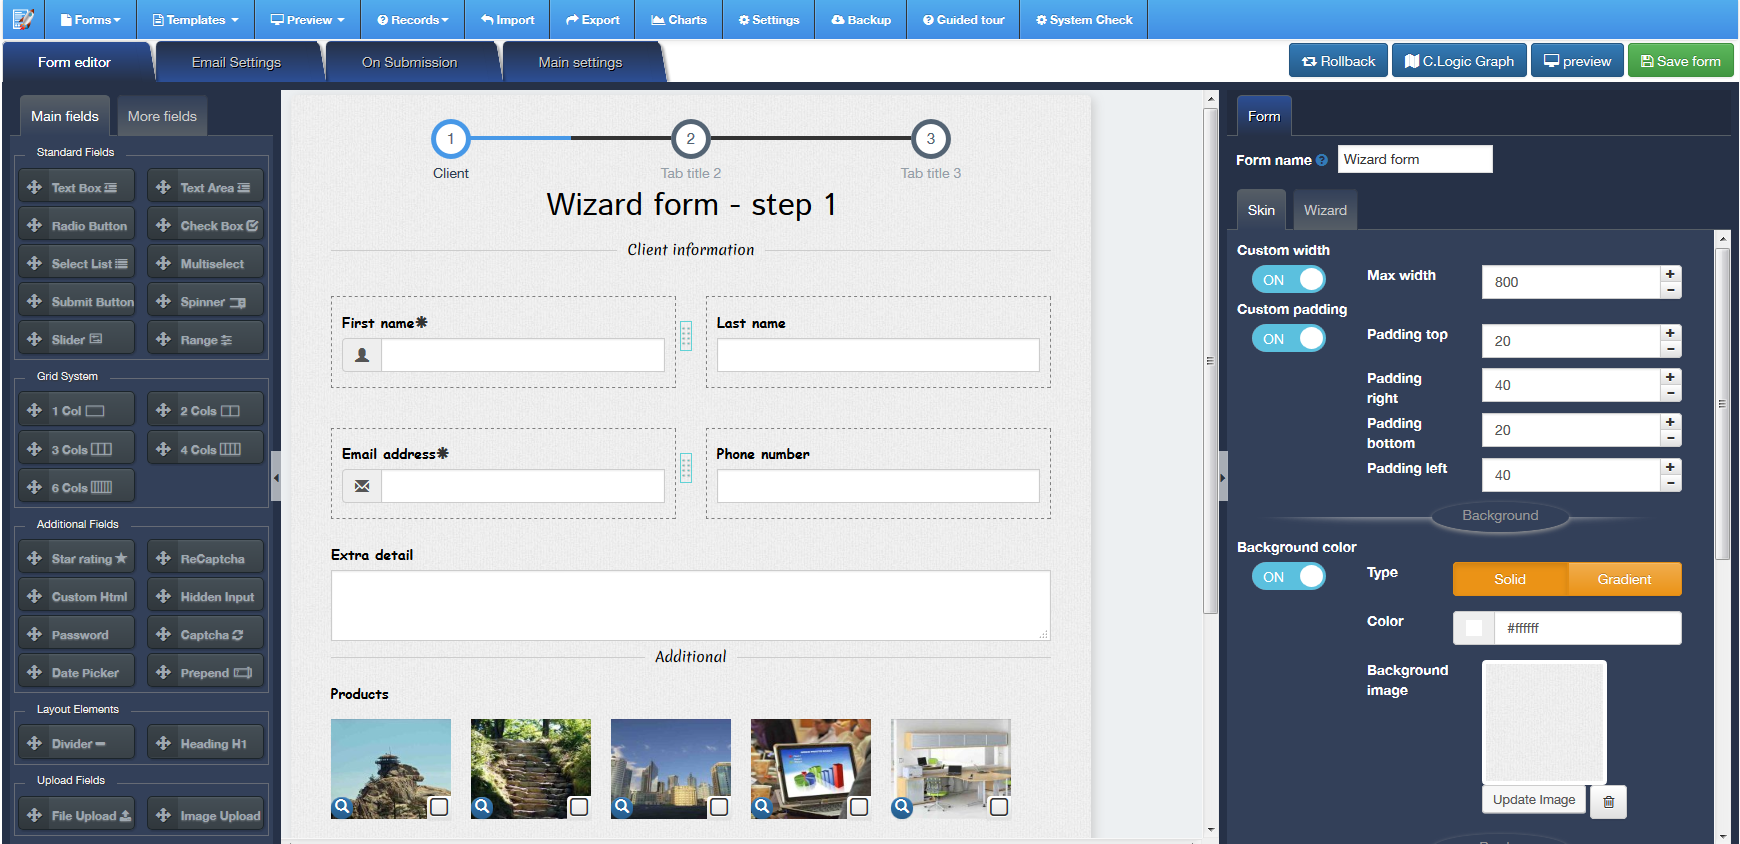Grab the Select List field move icon

[x=35, y=264]
